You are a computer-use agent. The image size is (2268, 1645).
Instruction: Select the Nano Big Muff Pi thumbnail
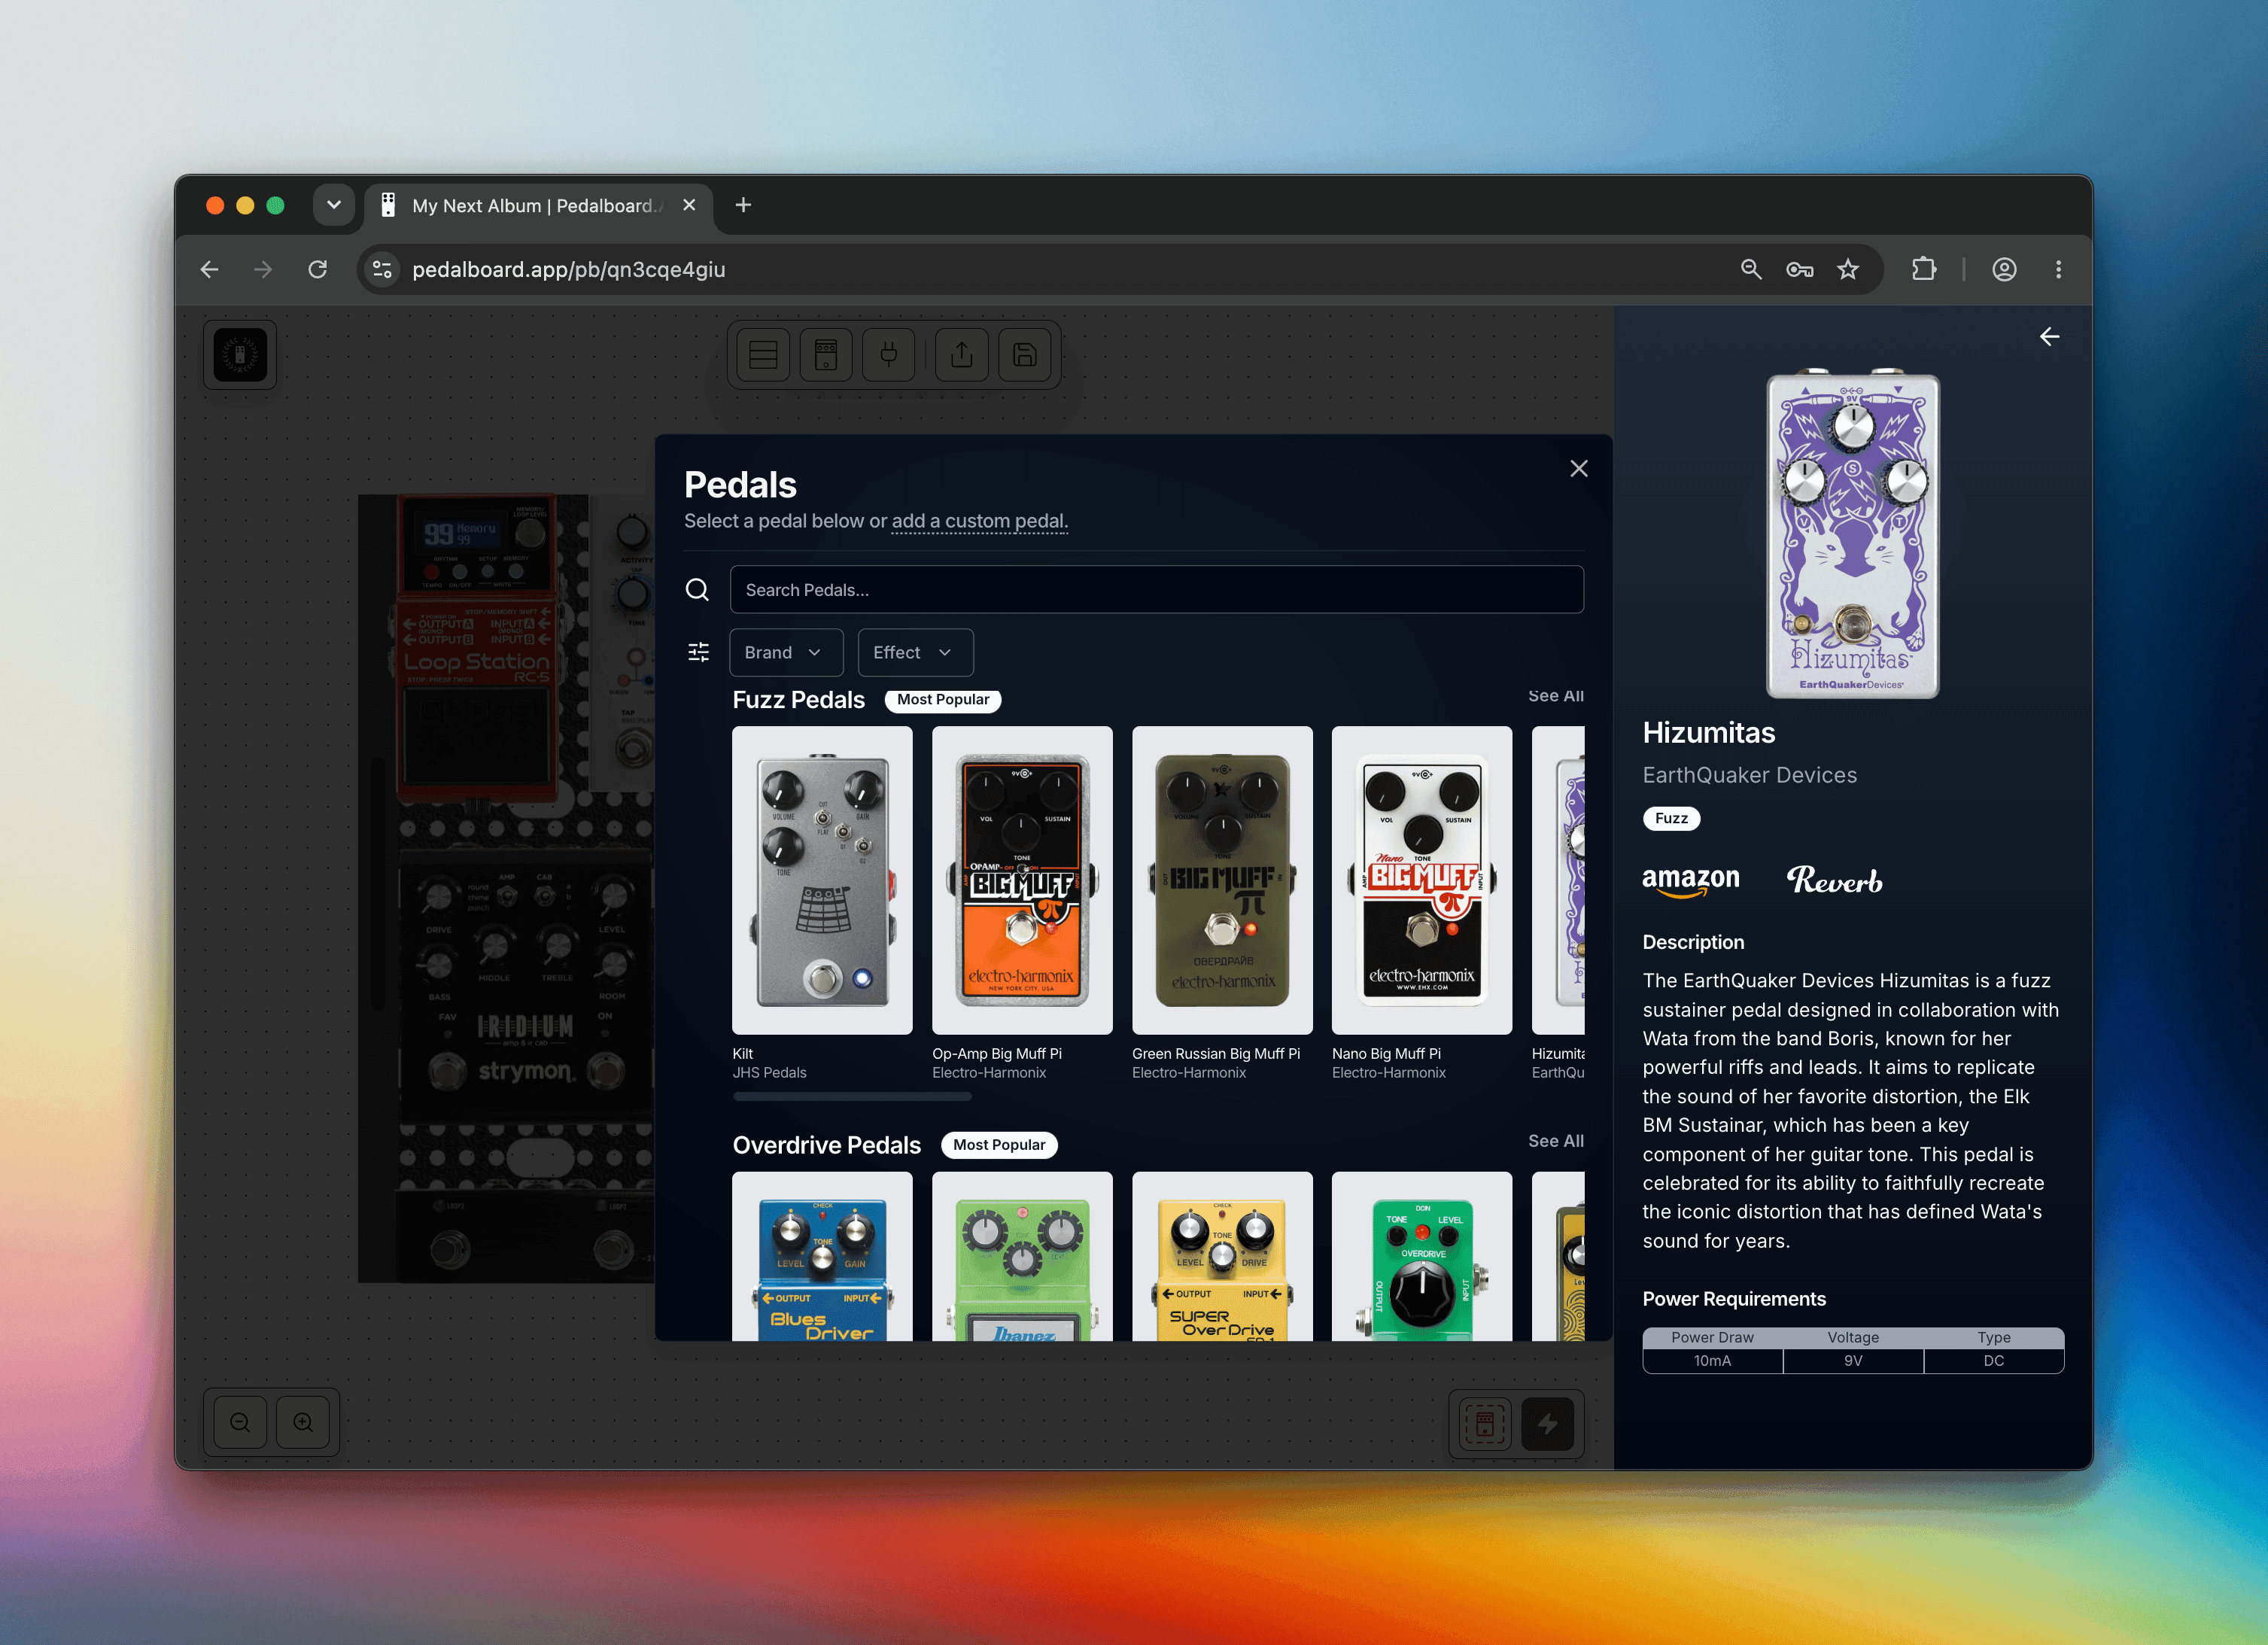click(1422, 880)
